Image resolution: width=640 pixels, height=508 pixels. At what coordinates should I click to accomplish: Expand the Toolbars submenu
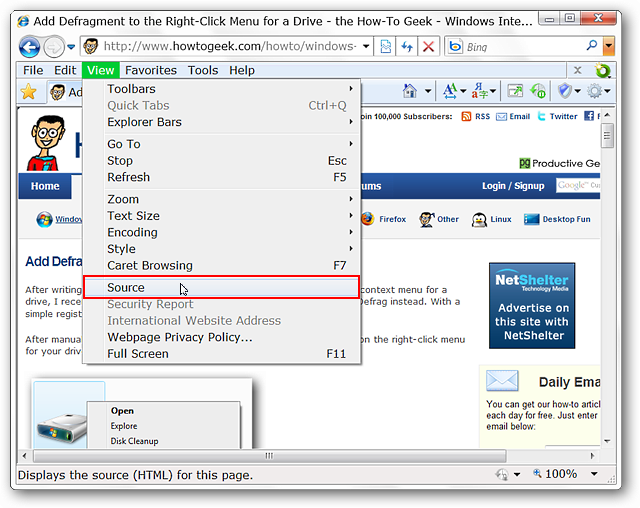(222, 89)
